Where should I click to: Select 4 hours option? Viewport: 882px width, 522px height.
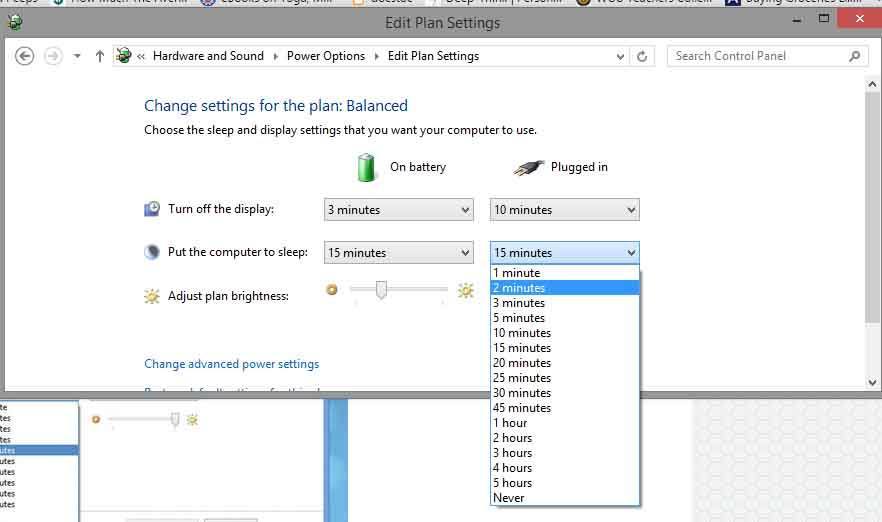pyautogui.click(x=565, y=467)
